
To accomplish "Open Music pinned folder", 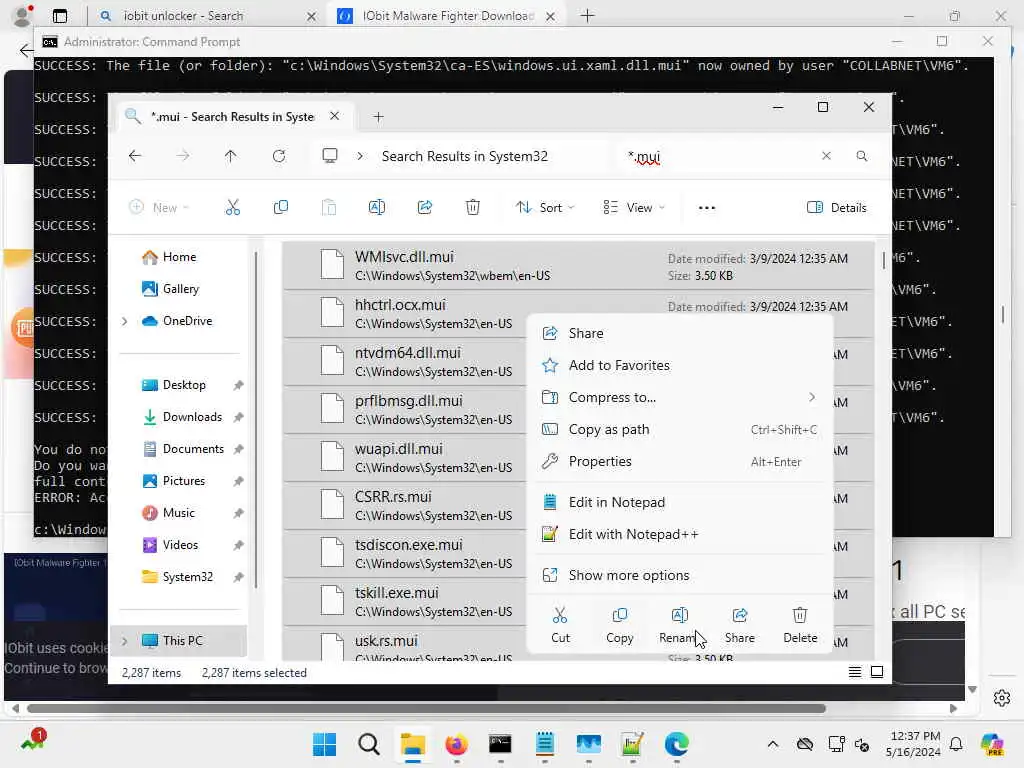I will [x=179, y=513].
